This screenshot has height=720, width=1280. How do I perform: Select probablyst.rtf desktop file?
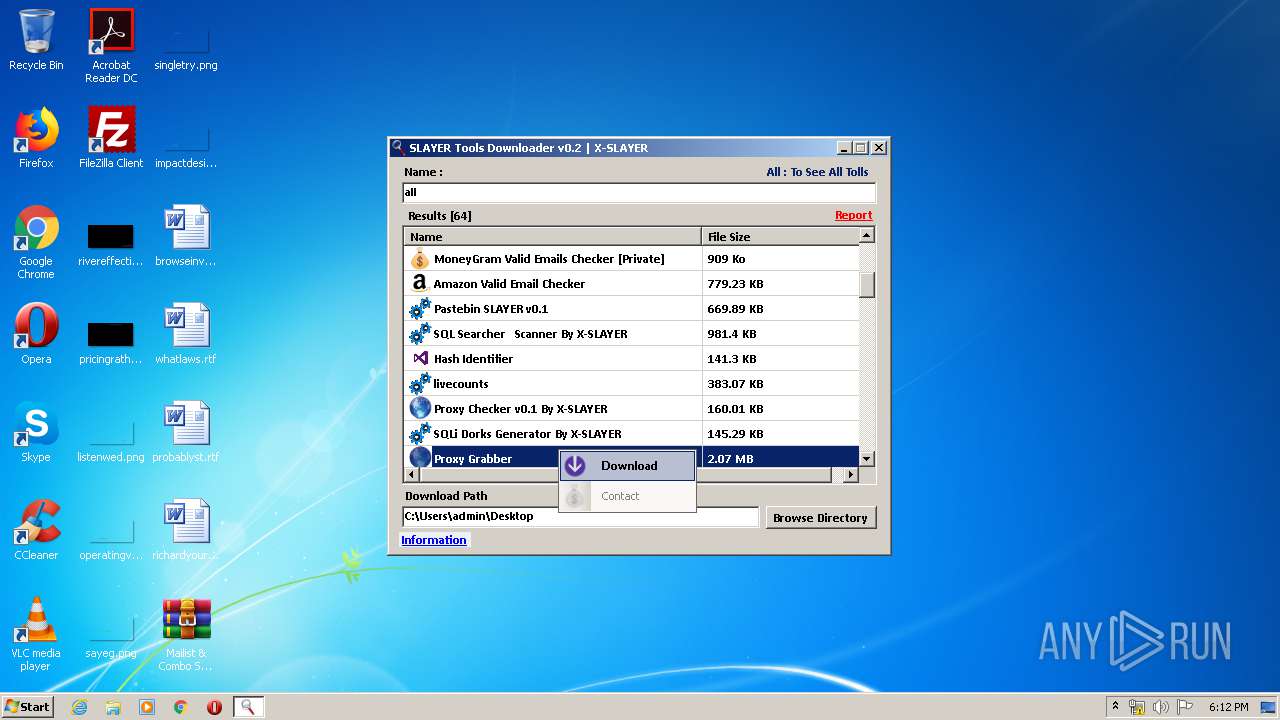186,432
